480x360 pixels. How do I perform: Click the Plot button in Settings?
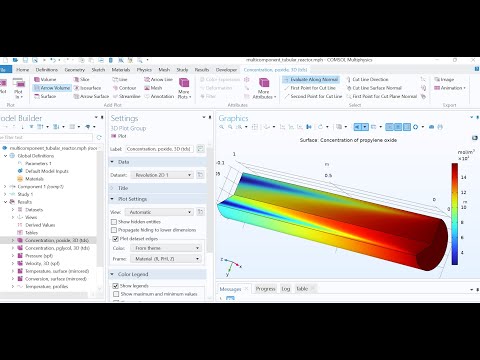(x=119, y=136)
